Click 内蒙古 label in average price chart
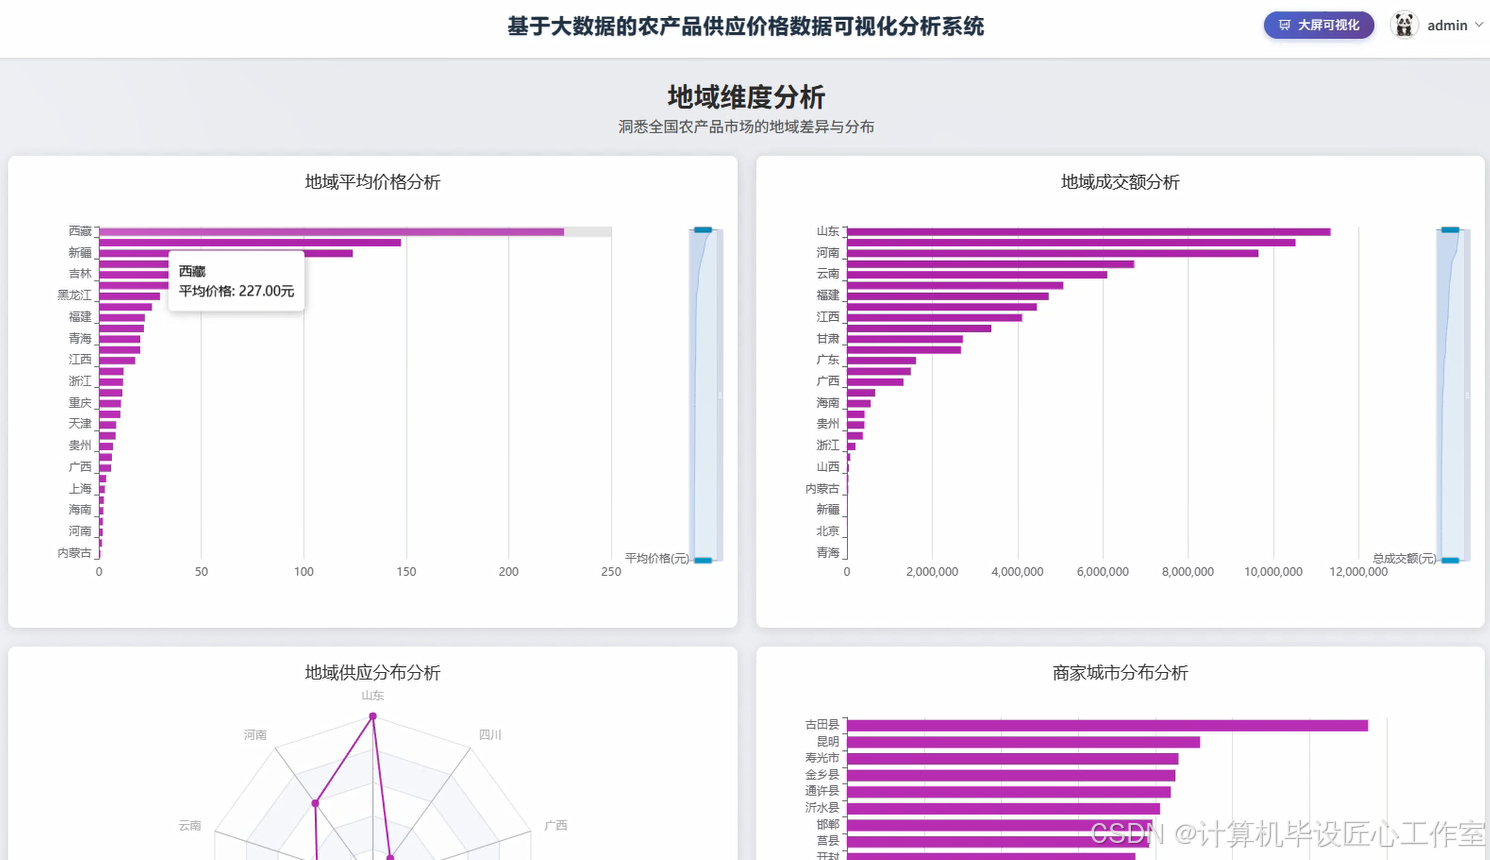Screen dimensions: 1490x860 click(74, 553)
